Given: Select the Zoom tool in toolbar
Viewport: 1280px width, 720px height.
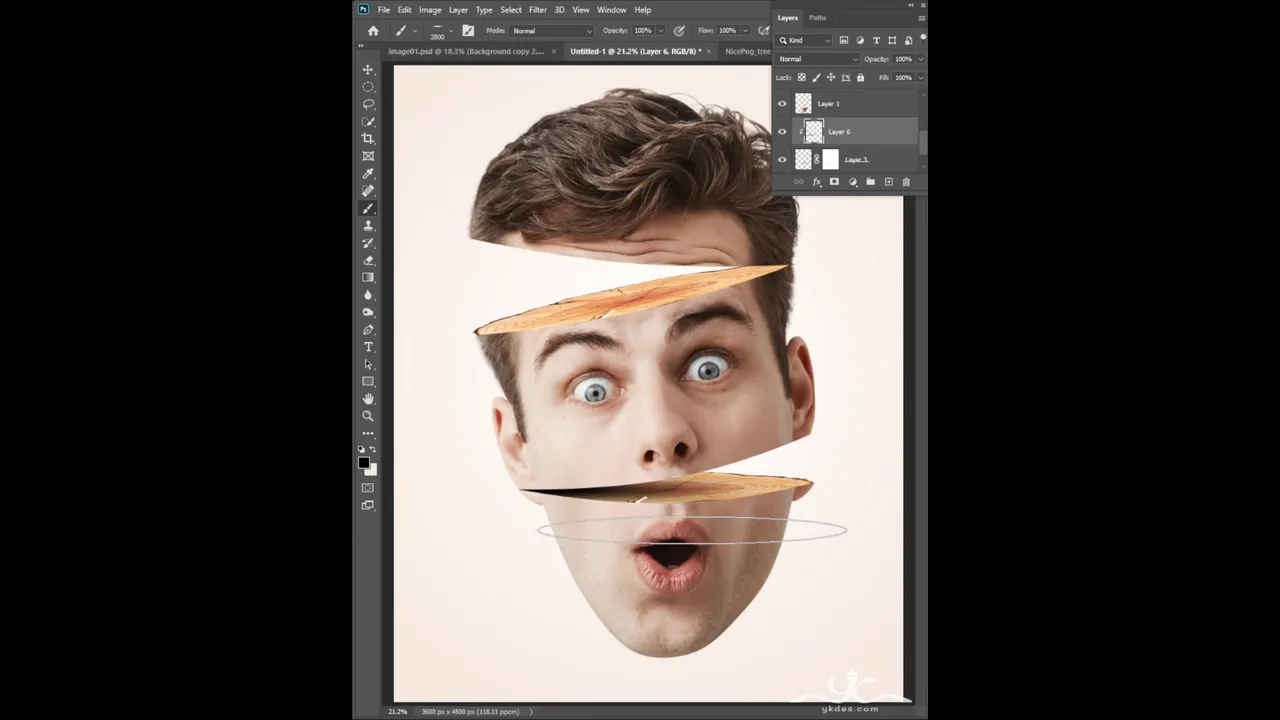Looking at the screenshot, I should (368, 416).
